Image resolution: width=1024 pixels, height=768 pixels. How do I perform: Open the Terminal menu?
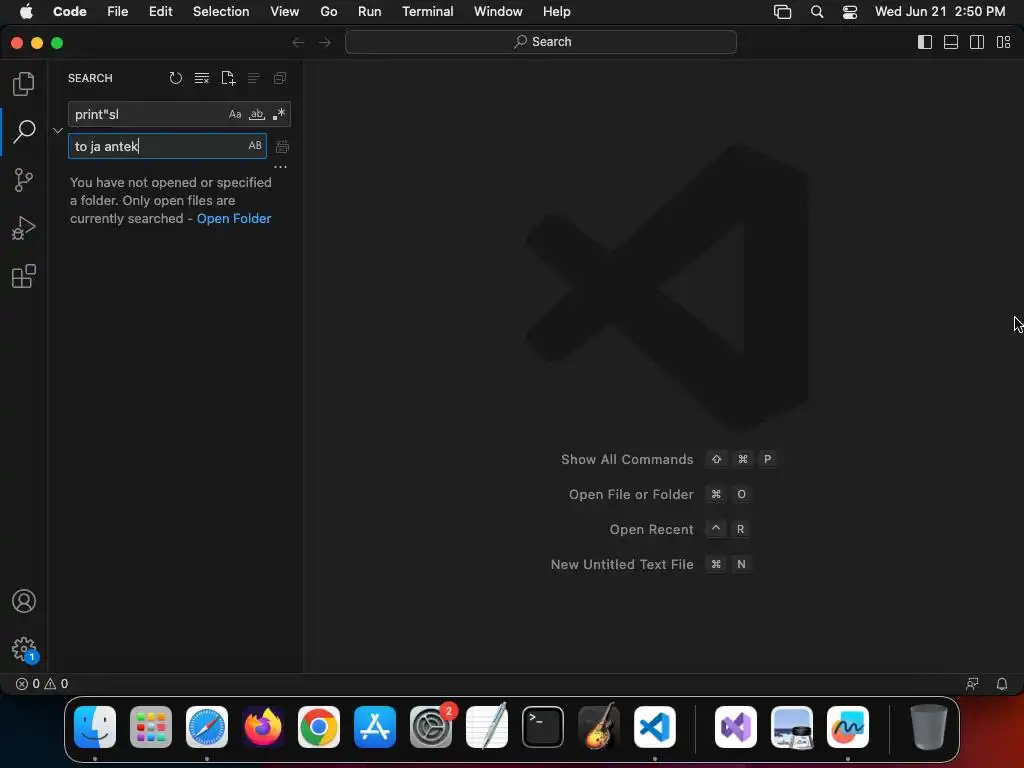coord(428,12)
